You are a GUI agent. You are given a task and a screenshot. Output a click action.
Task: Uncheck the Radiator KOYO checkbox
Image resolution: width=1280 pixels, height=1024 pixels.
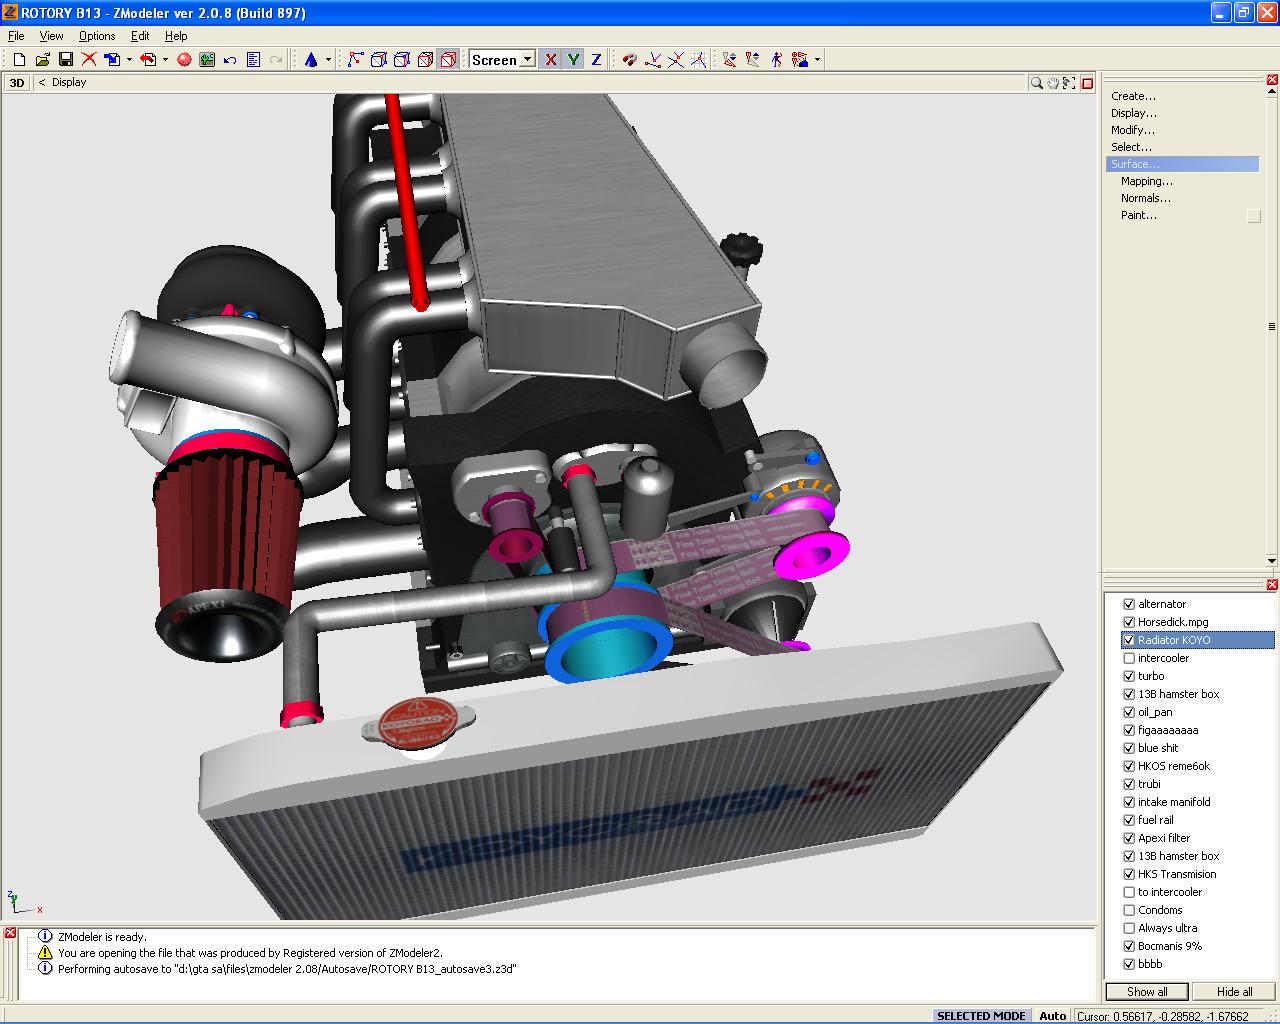tap(1129, 640)
